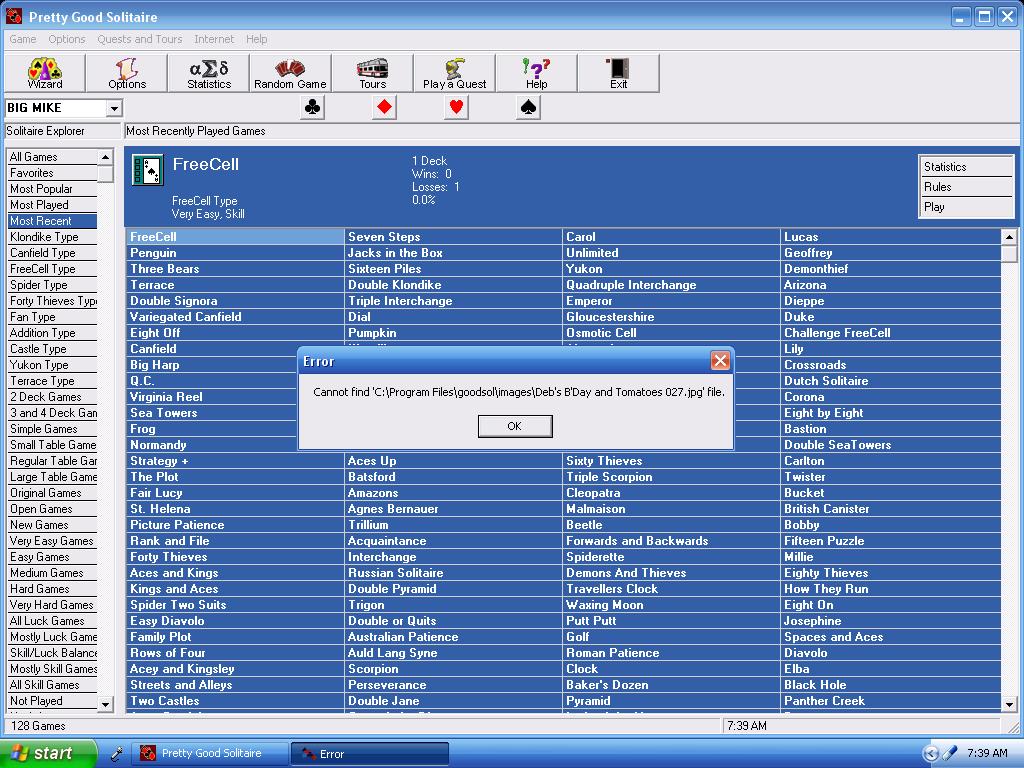Select the Very Hard Games category

pyautogui.click(x=52, y=605)
